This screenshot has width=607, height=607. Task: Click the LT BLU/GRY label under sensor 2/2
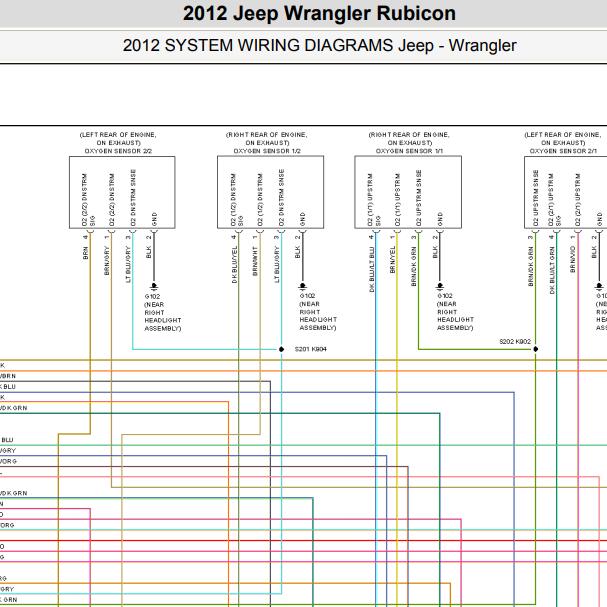(x=129, y=264)
